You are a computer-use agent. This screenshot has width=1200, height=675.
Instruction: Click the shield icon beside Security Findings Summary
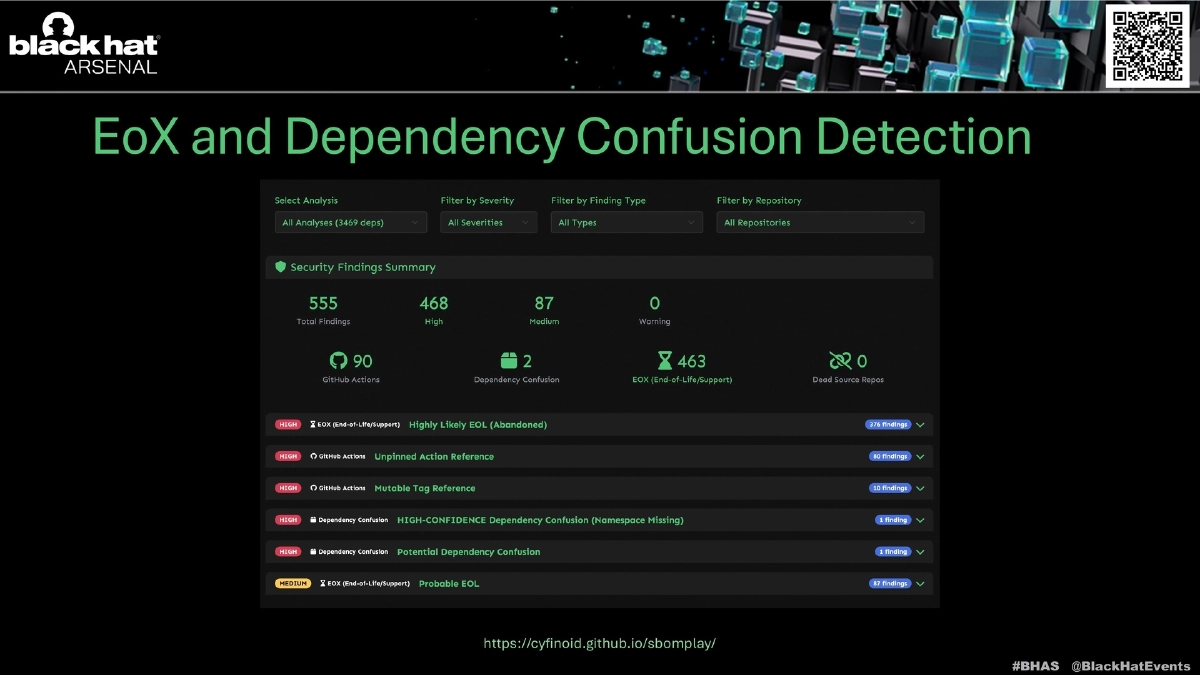[281, 267]
